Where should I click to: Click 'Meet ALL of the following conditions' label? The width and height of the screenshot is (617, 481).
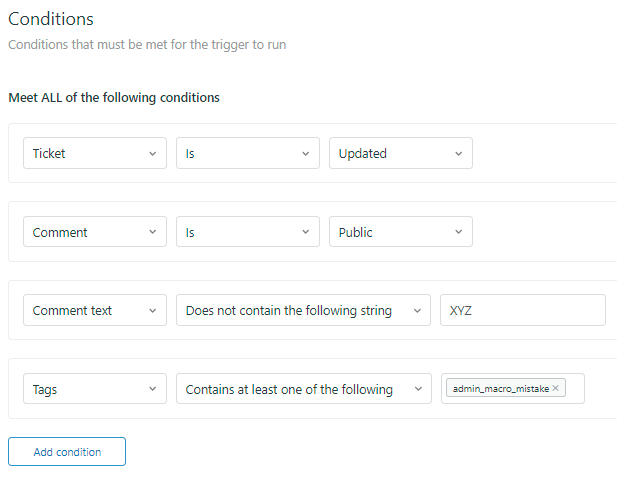tap(114, 98)
